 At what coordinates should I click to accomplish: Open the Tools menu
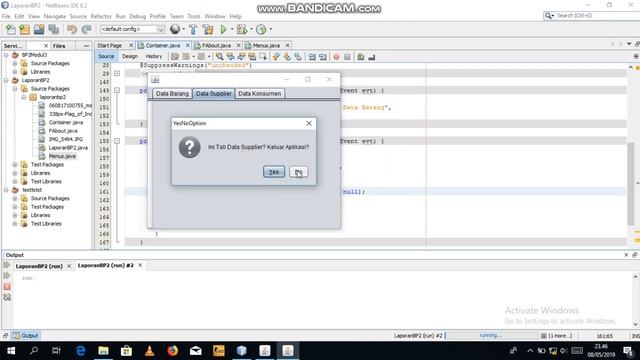click(194, 16)
